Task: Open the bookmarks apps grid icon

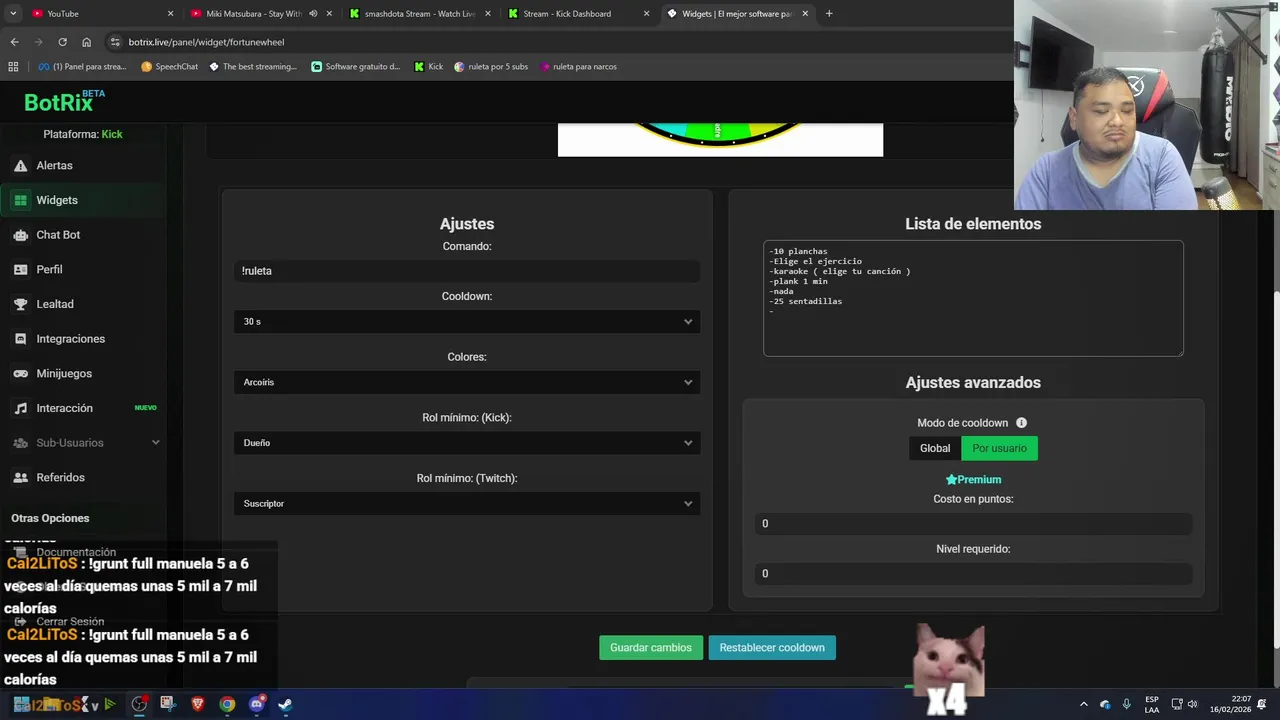Action: (x=13, y=67)
